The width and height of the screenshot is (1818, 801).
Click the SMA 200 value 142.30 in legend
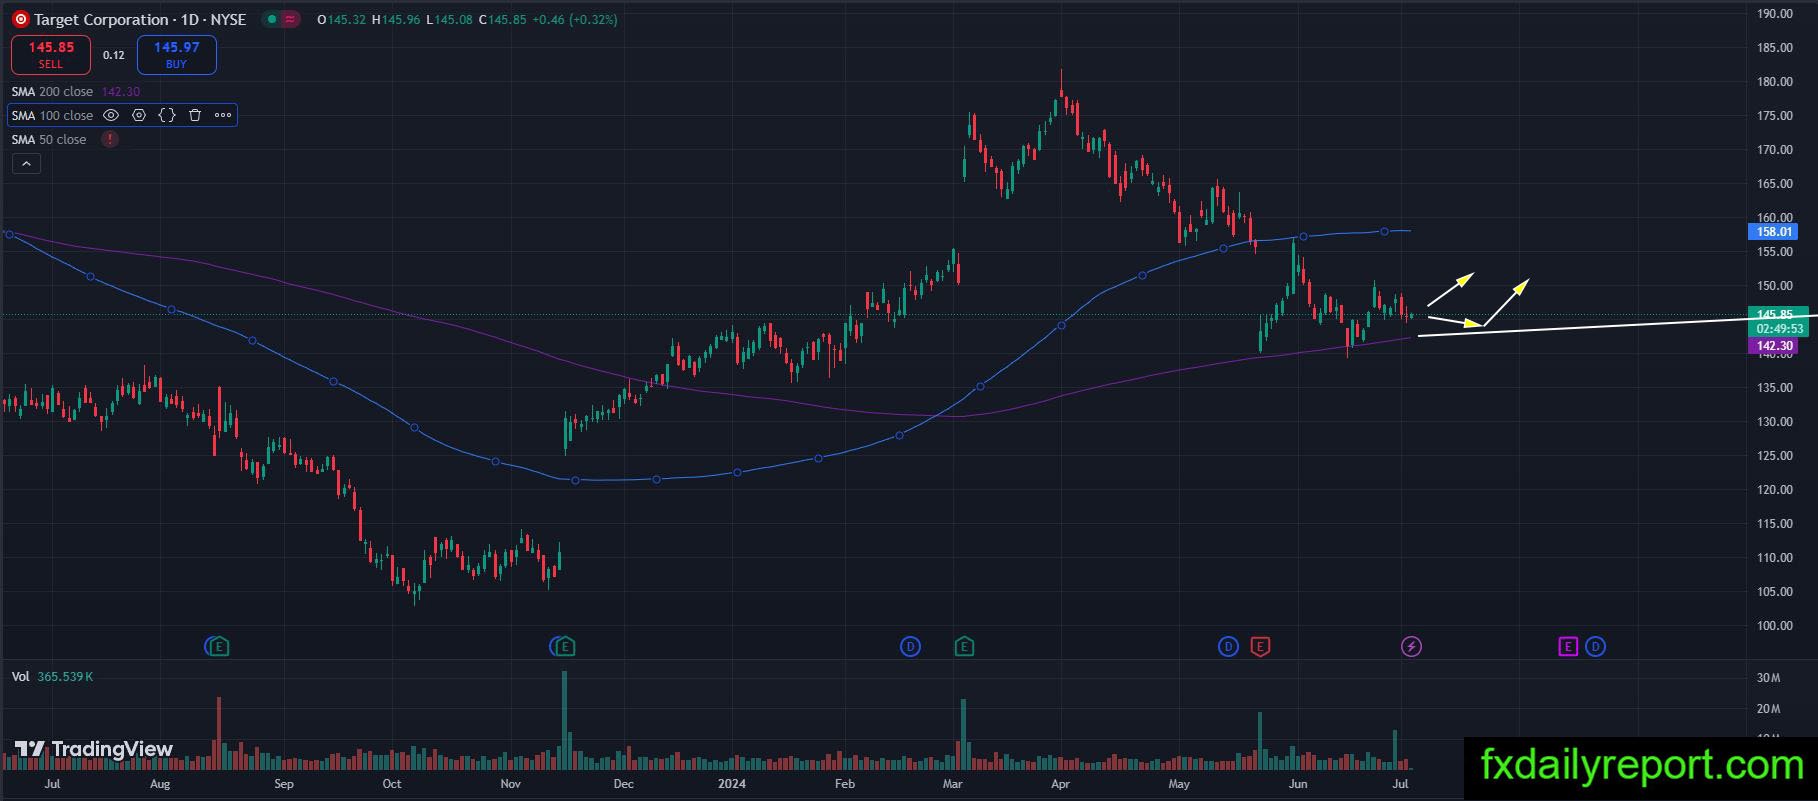tap(121, 91)
